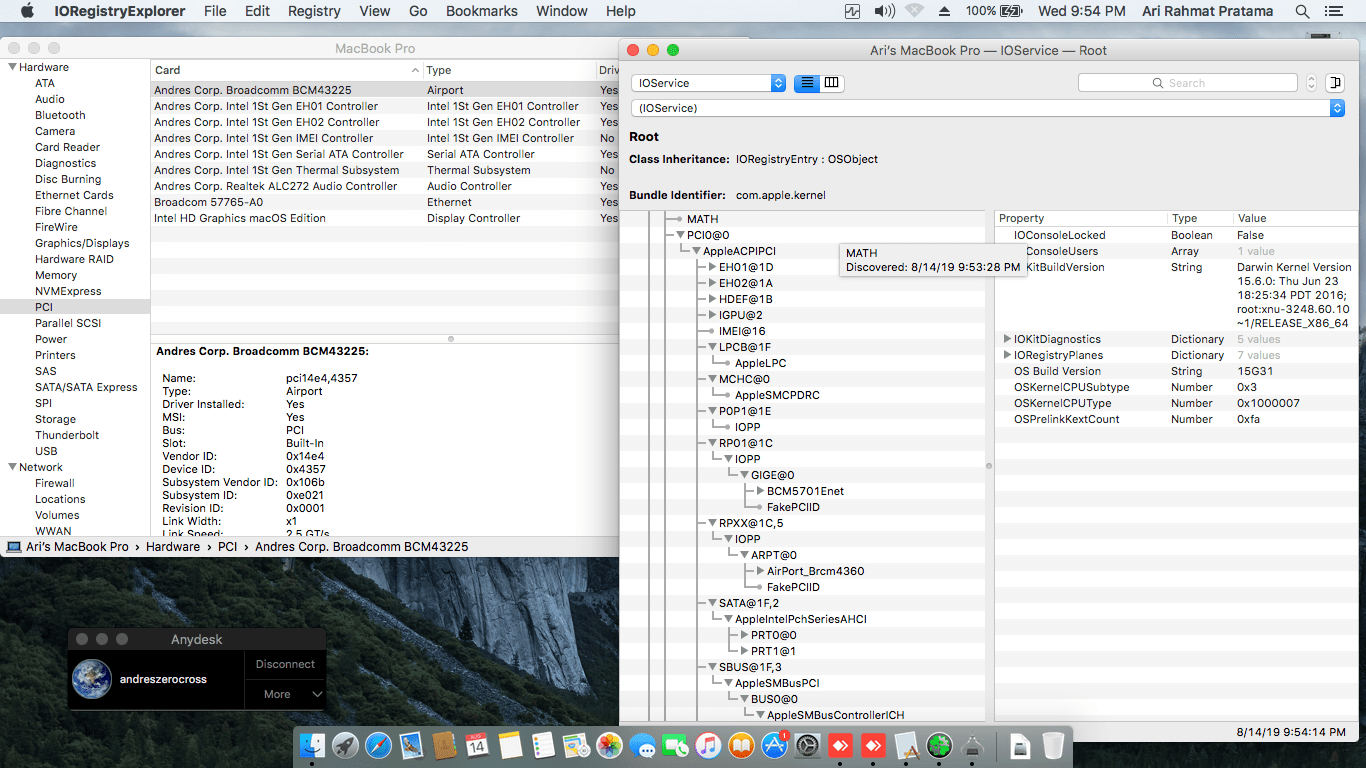Open the Window menu
The width and height of the screenshot is (1366, 768).
pos(562,11)
